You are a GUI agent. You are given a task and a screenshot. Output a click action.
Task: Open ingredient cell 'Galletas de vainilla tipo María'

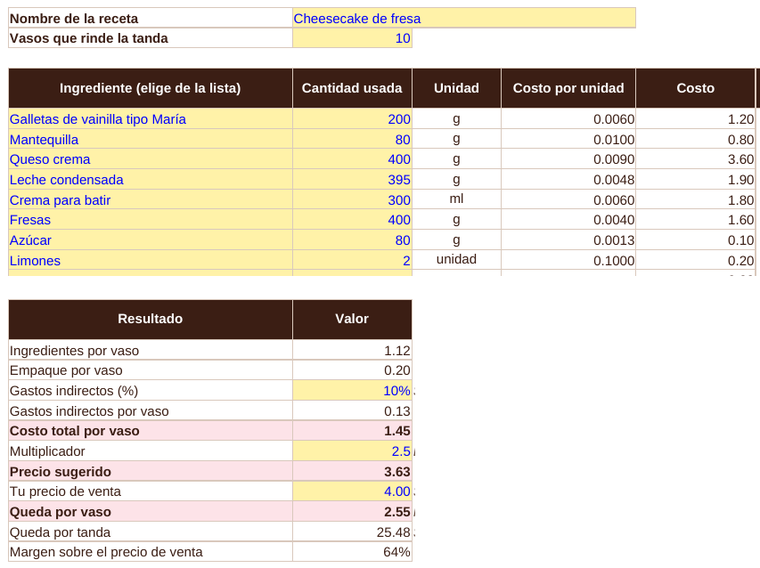click(150, 119)
